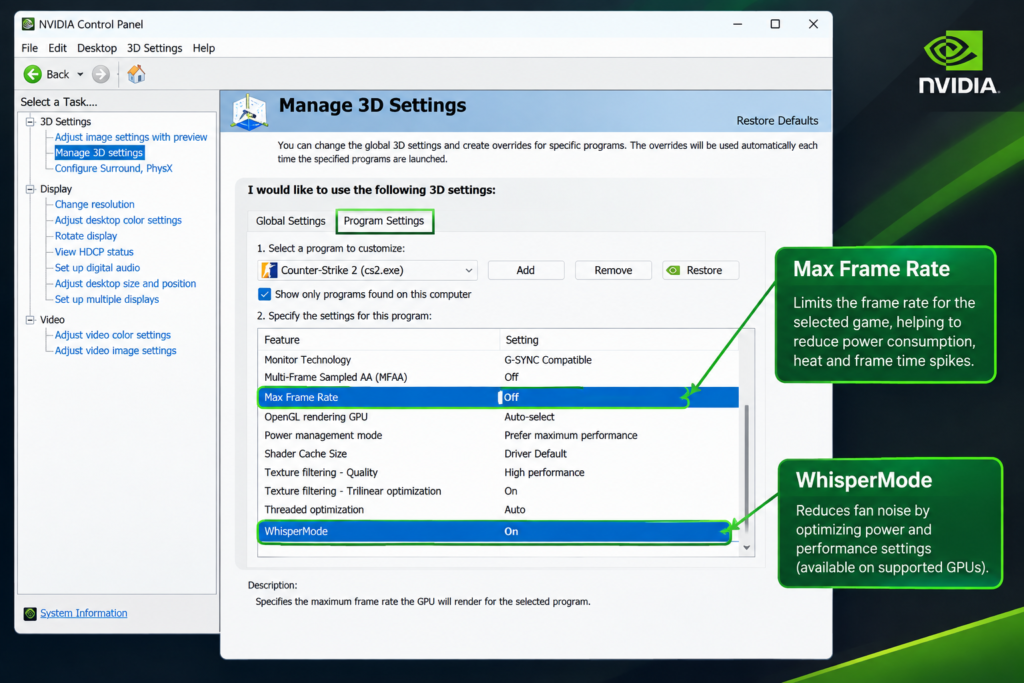1024x683 pixels.
Task: Select Adjust video color settings
Action: click(113, 335)
